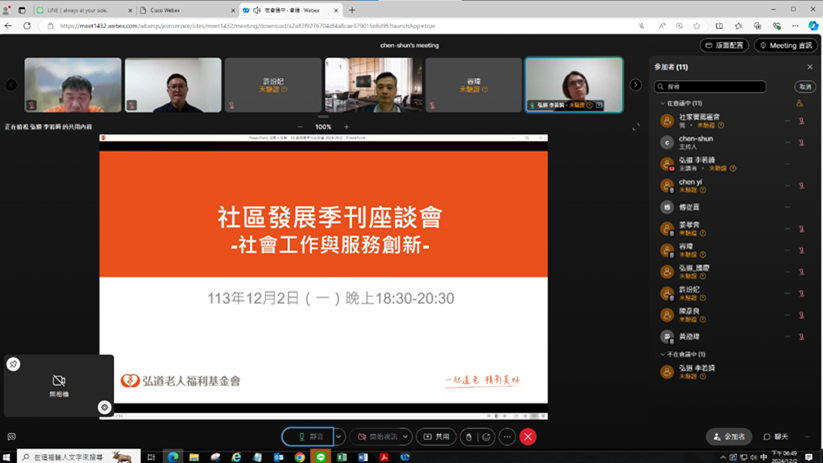This screenshot has height=463, width=823.
Task: Open the Windows Start menu
Action: click(x=7, y=457)
